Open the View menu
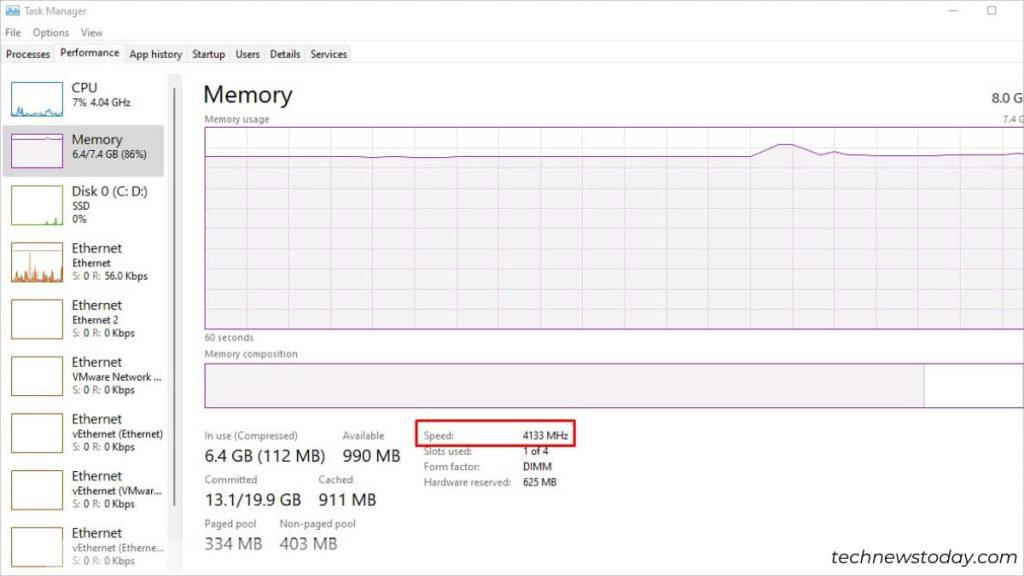Viewport: 1024px width, 576px height. pos(91,32)
